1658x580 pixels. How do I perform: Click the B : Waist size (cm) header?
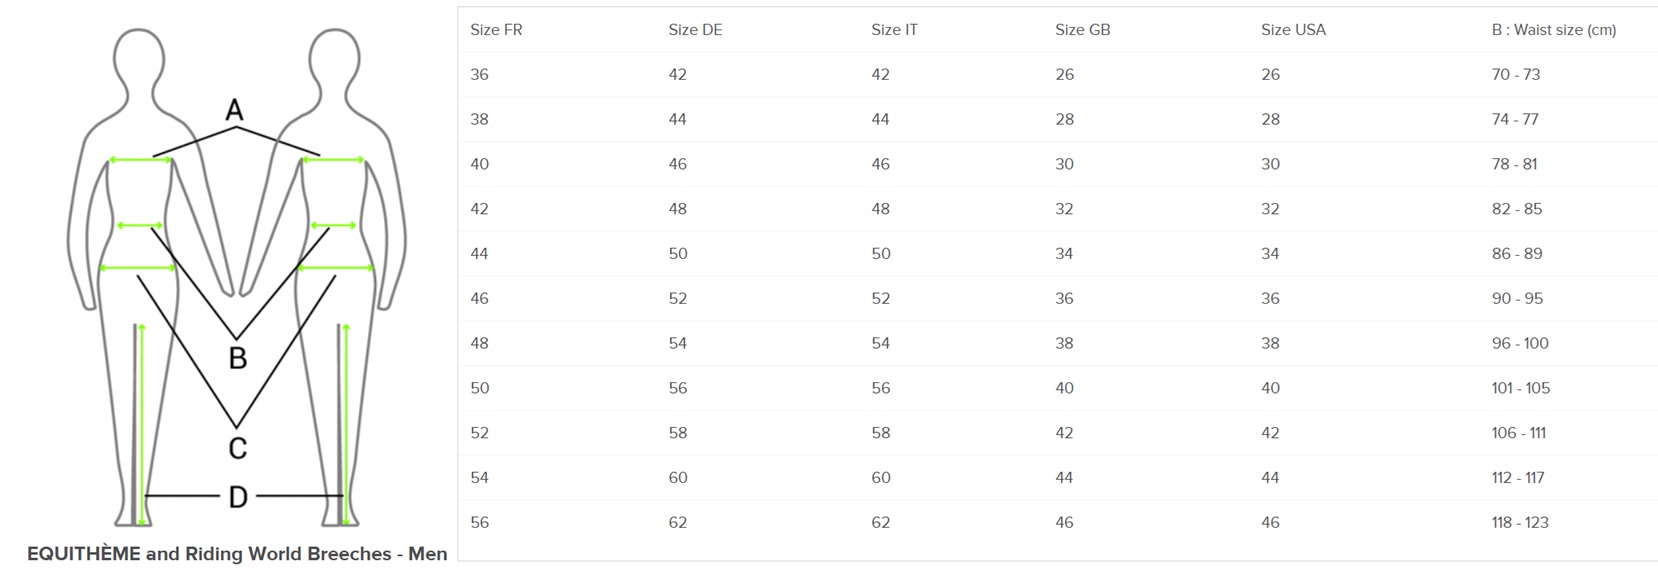click(x=1553, y=30)
